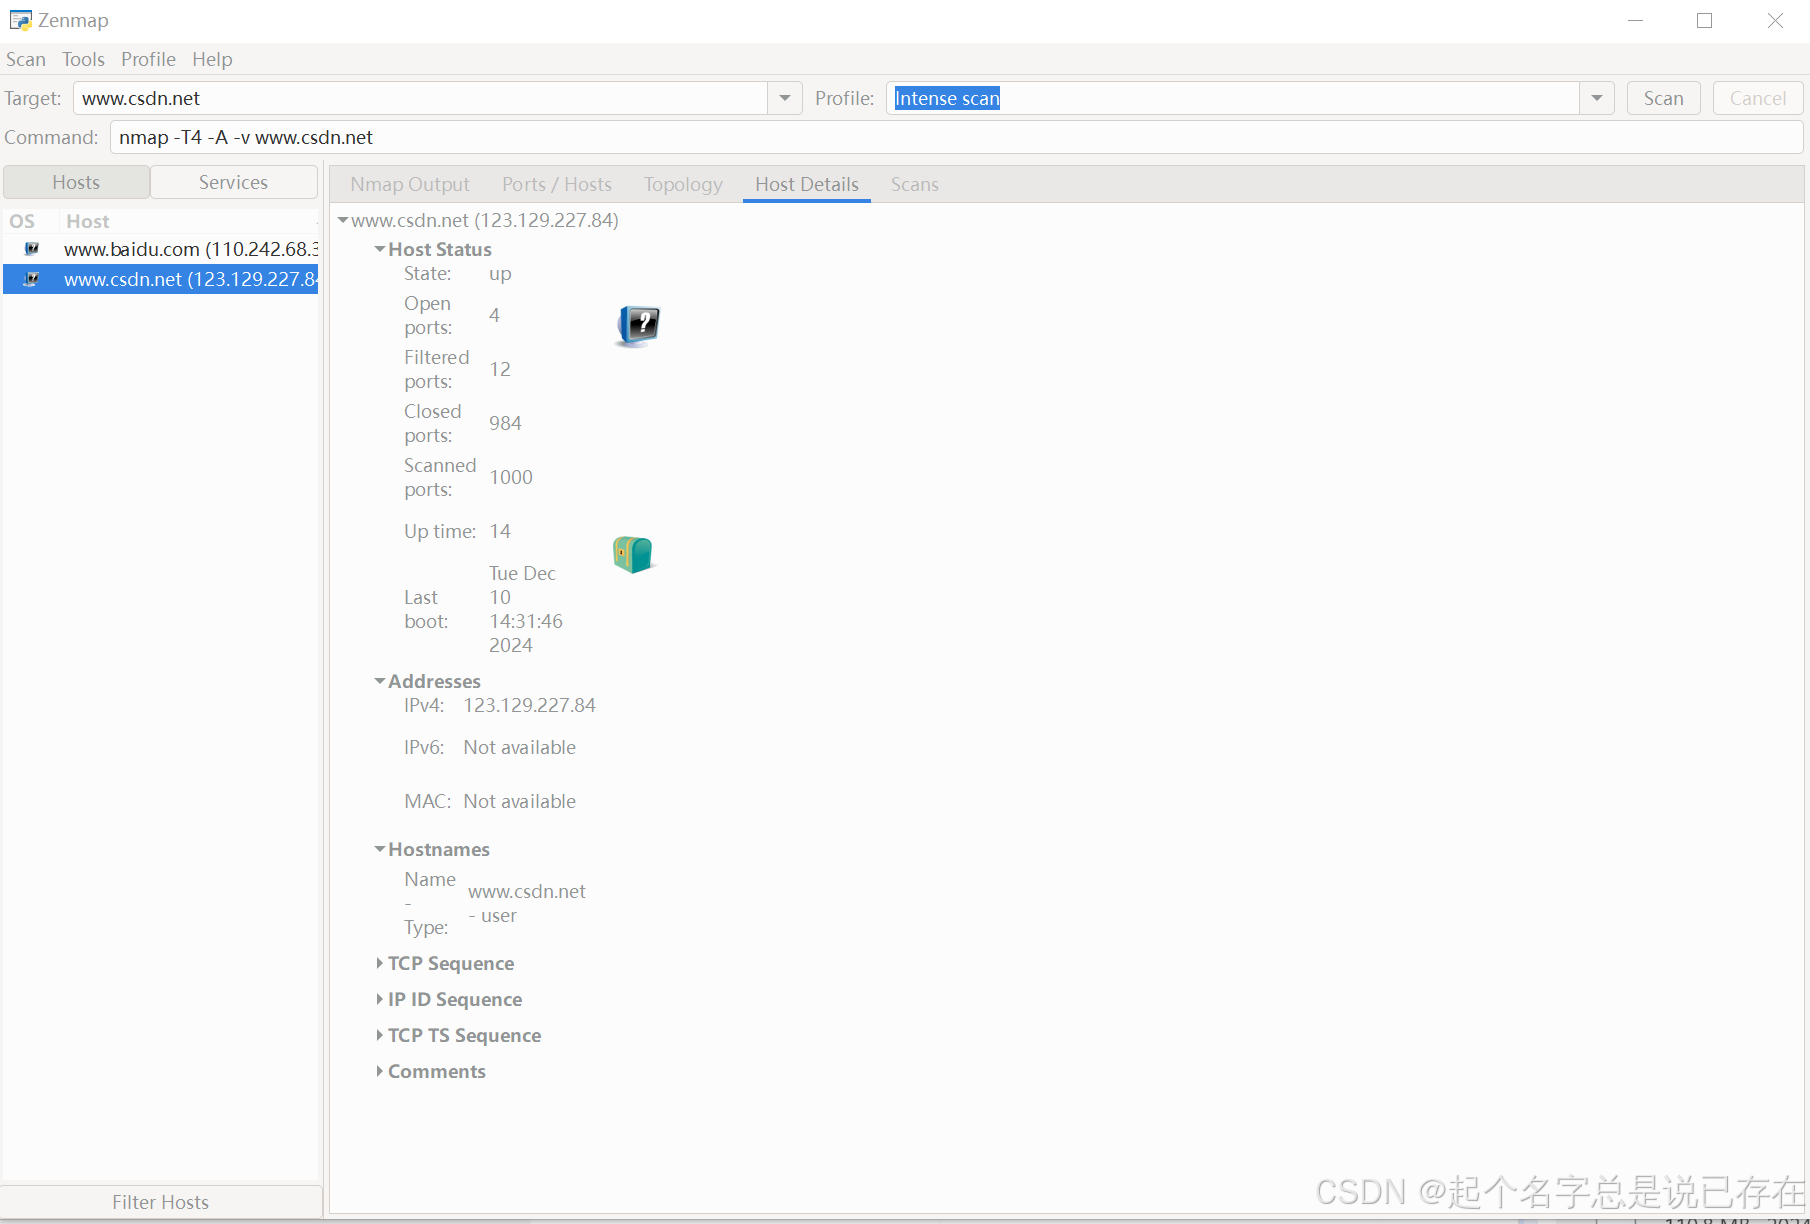Show the Services list panel
This screenshot has height=1224, width=1810.
click(x=233, y=182)
